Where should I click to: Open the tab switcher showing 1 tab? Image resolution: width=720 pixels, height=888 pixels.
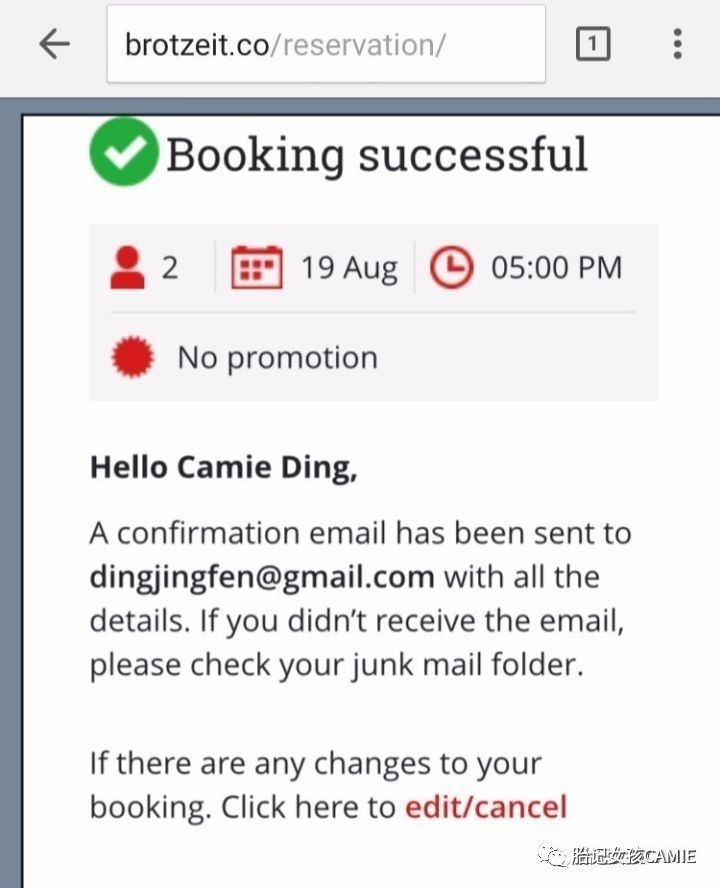pyautogui.click(x=593, y=44)
